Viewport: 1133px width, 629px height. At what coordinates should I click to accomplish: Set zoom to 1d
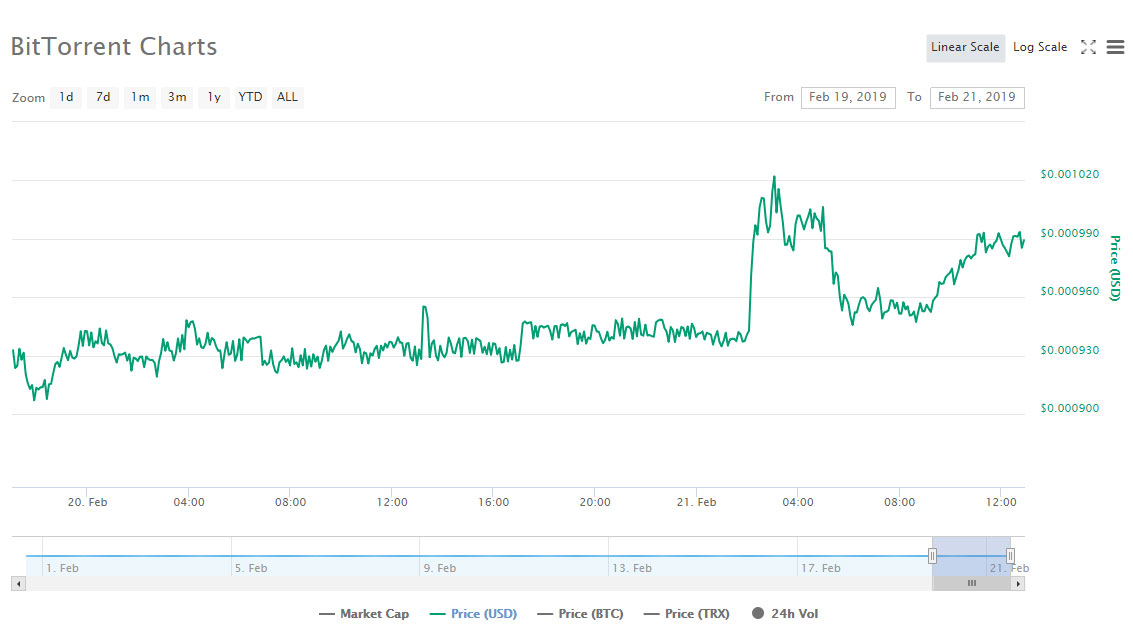tap(66, 97)
